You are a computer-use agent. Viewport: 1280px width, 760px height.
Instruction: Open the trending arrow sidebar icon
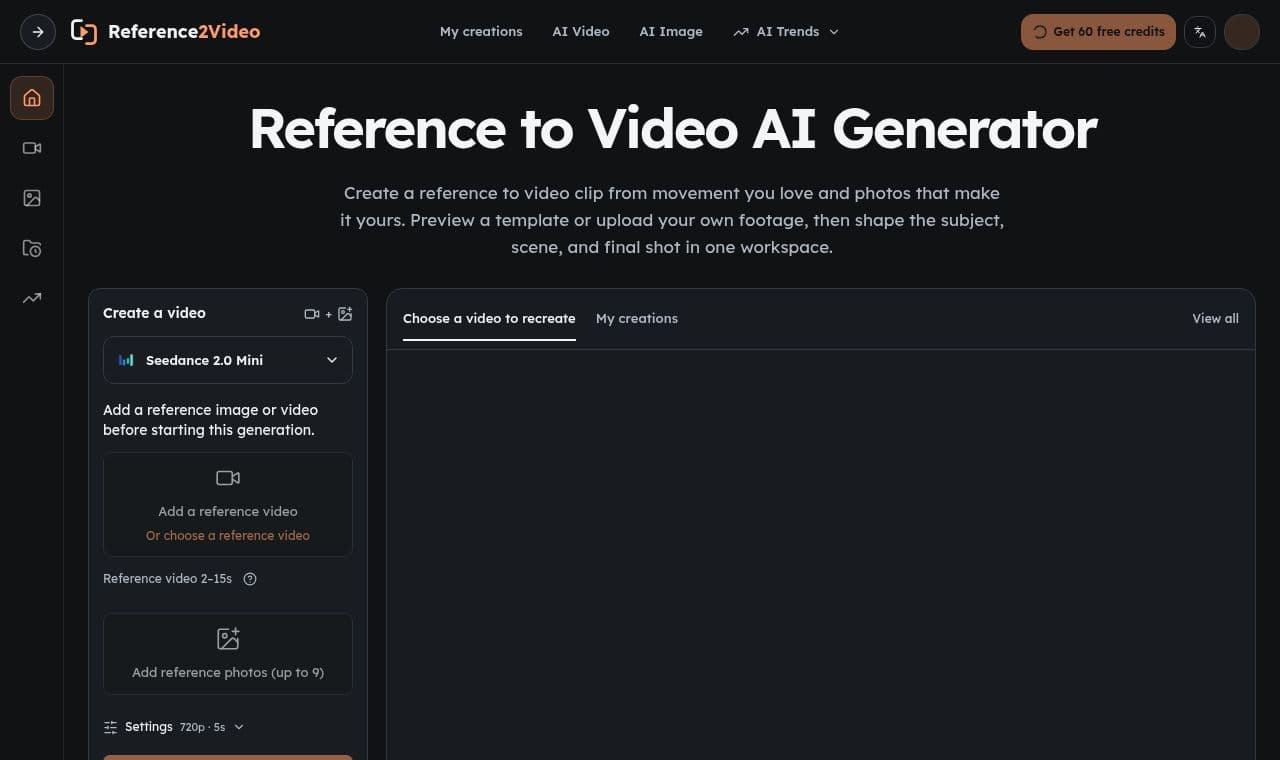pyautogui.click(x=32, y=298)
